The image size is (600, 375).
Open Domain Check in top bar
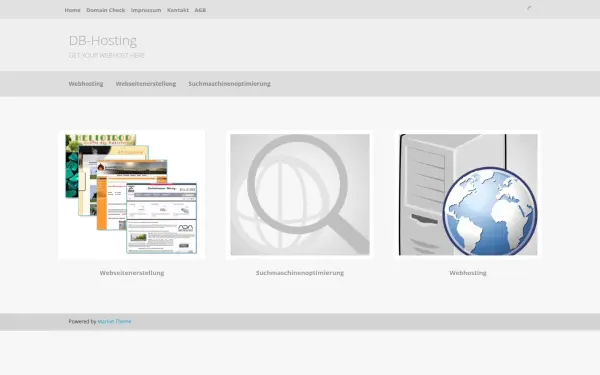click(x=106, y=10)
